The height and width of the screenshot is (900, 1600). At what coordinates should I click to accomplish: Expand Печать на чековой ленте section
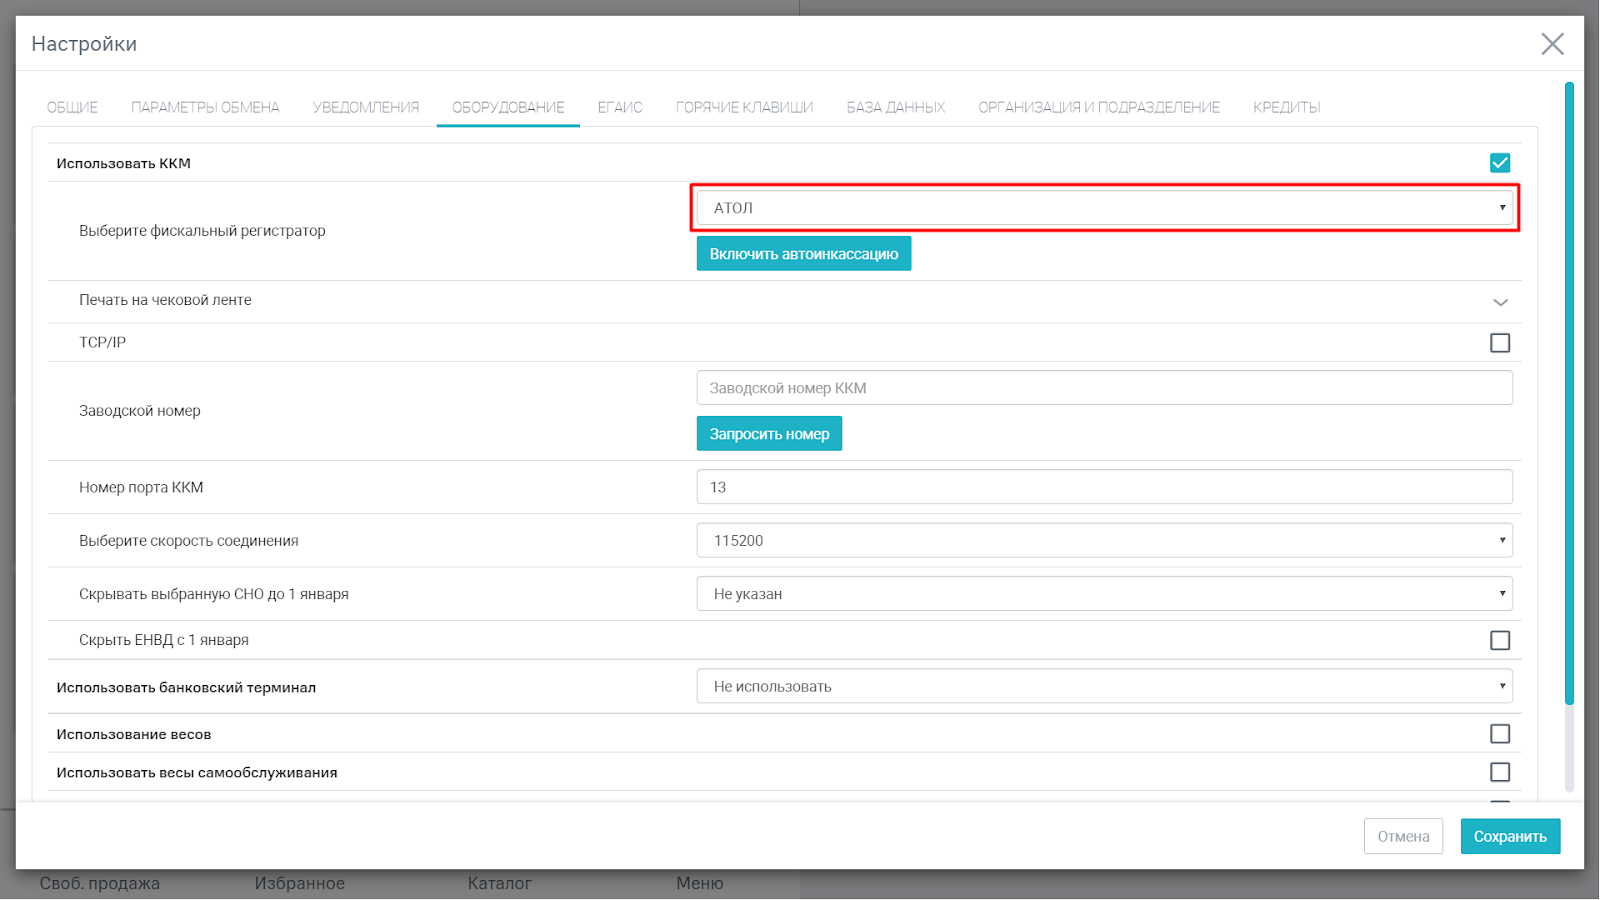(1500, 301)
